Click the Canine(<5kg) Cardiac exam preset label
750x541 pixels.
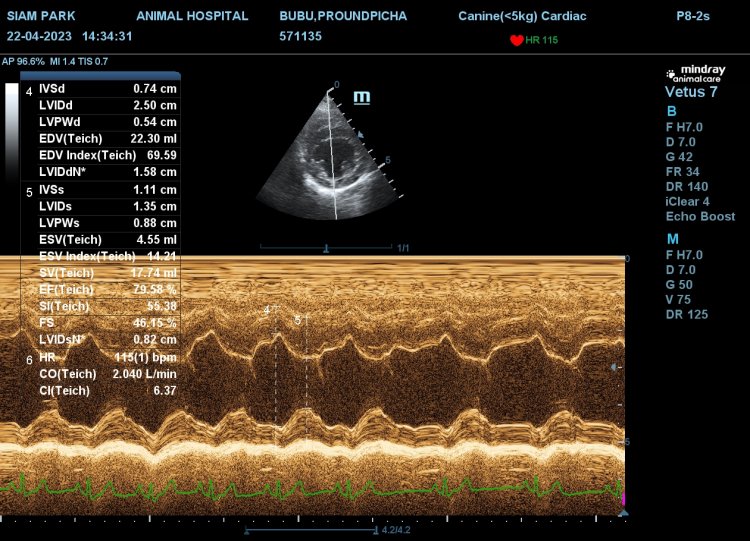tap(521, 17)
